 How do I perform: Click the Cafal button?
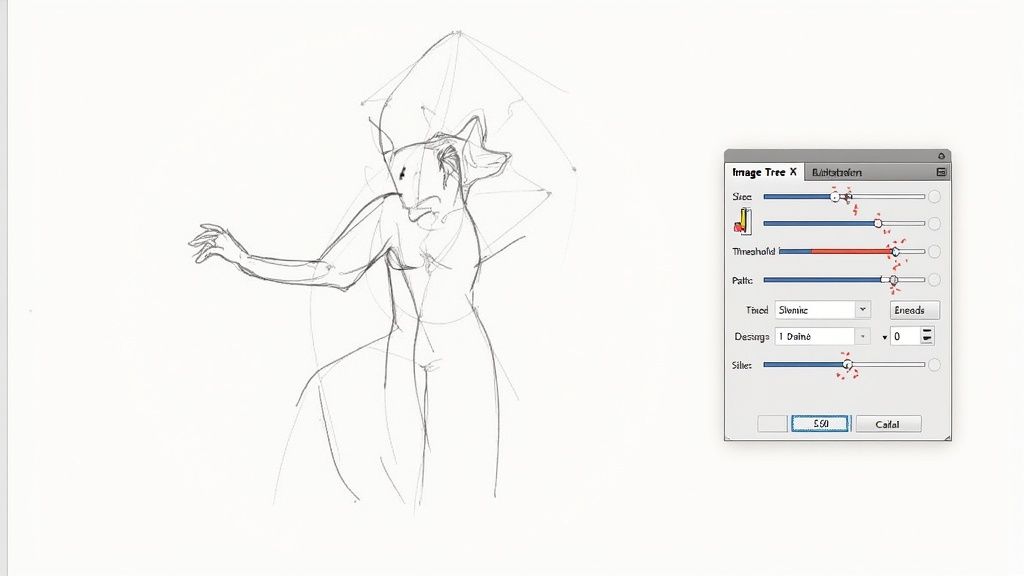pyautogui.click(x=888, y=424)
